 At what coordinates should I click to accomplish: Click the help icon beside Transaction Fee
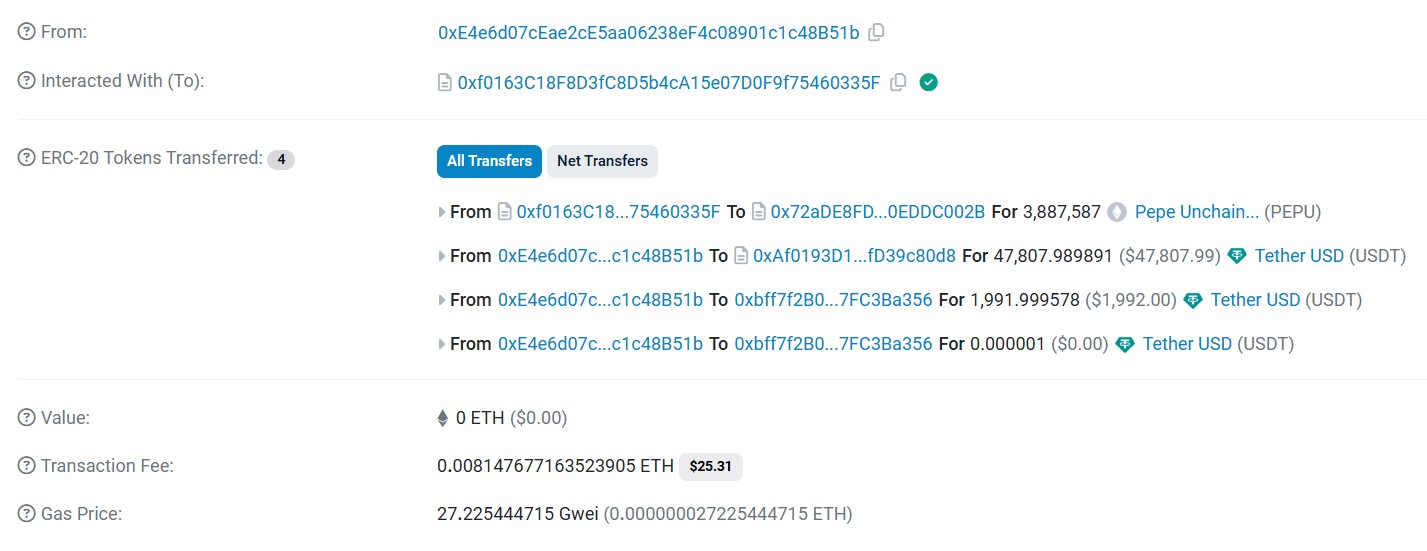[x=27, y=466]
